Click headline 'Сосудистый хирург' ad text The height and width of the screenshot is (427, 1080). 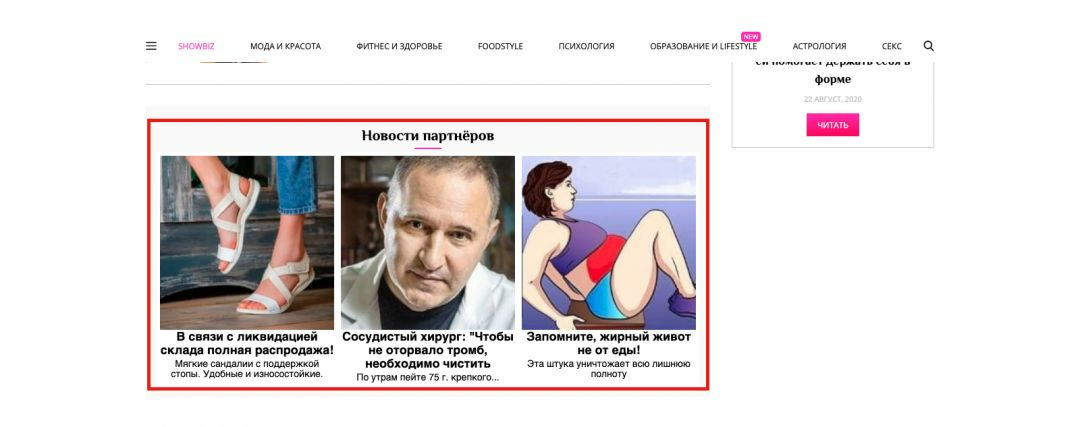point(428,350)
